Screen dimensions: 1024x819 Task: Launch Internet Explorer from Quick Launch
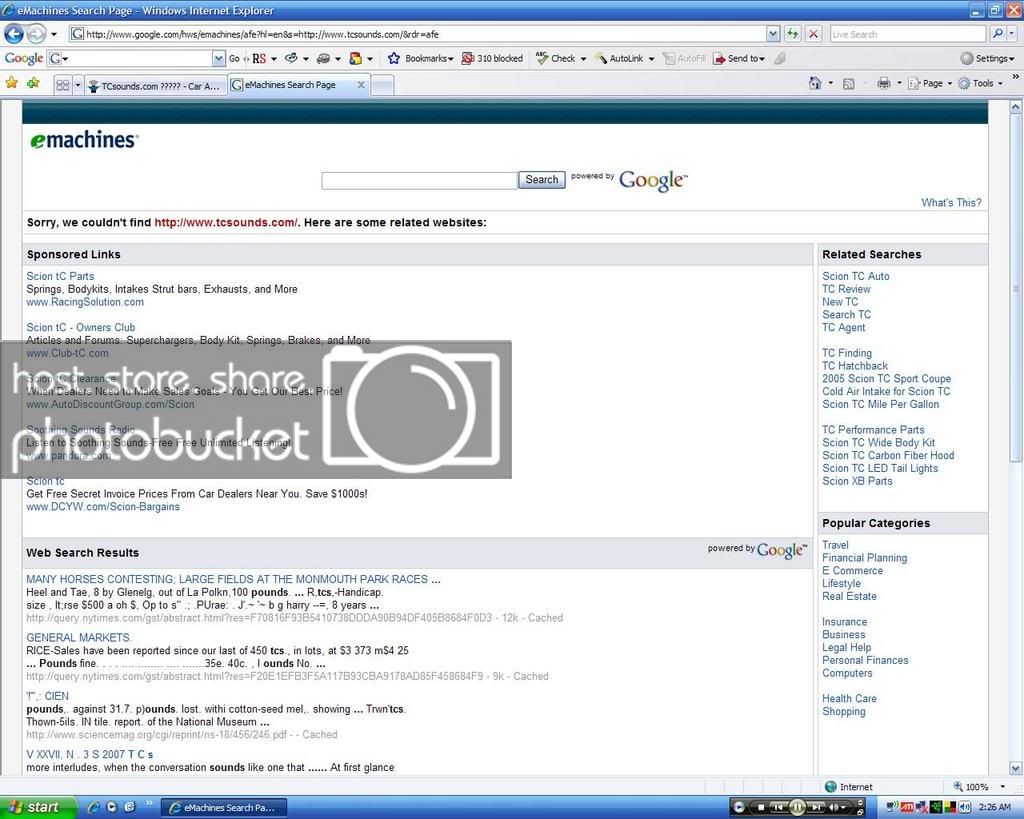[93, 808]
